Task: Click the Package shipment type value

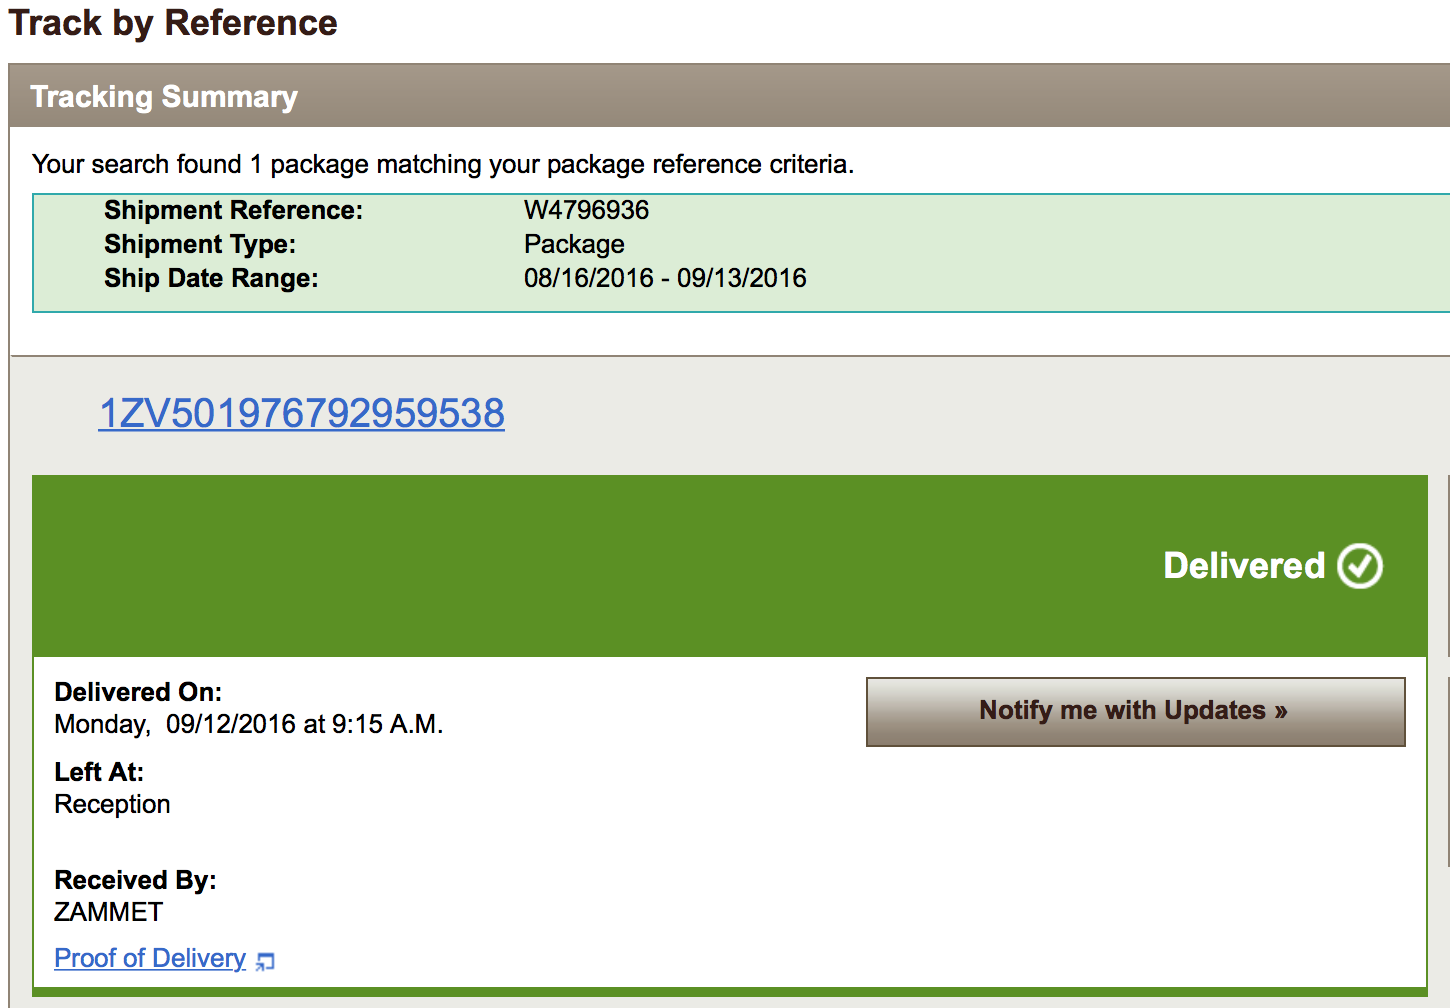Action: click(574, 244)
